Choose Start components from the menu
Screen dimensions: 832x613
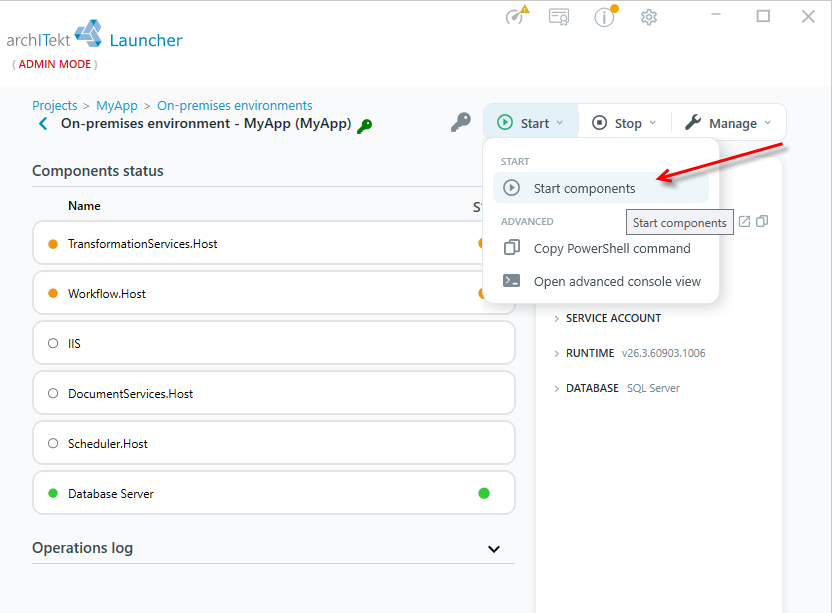click(601, 188)
